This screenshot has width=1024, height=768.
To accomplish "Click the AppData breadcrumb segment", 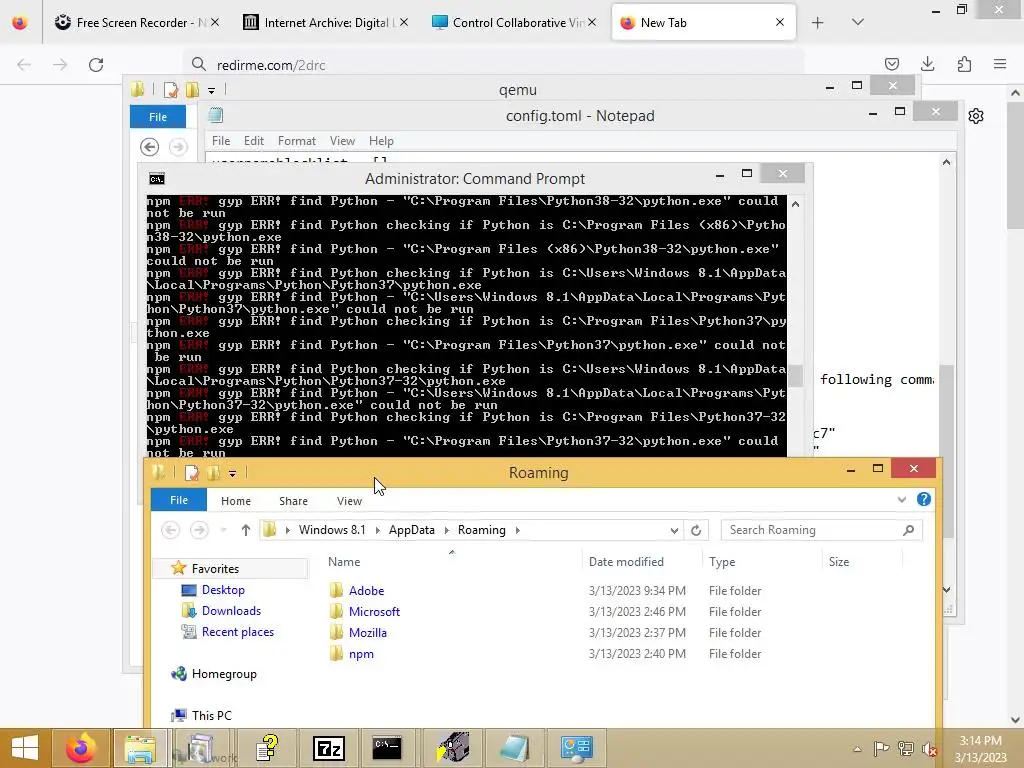I will pyautogui.click(x=411, y=530).
